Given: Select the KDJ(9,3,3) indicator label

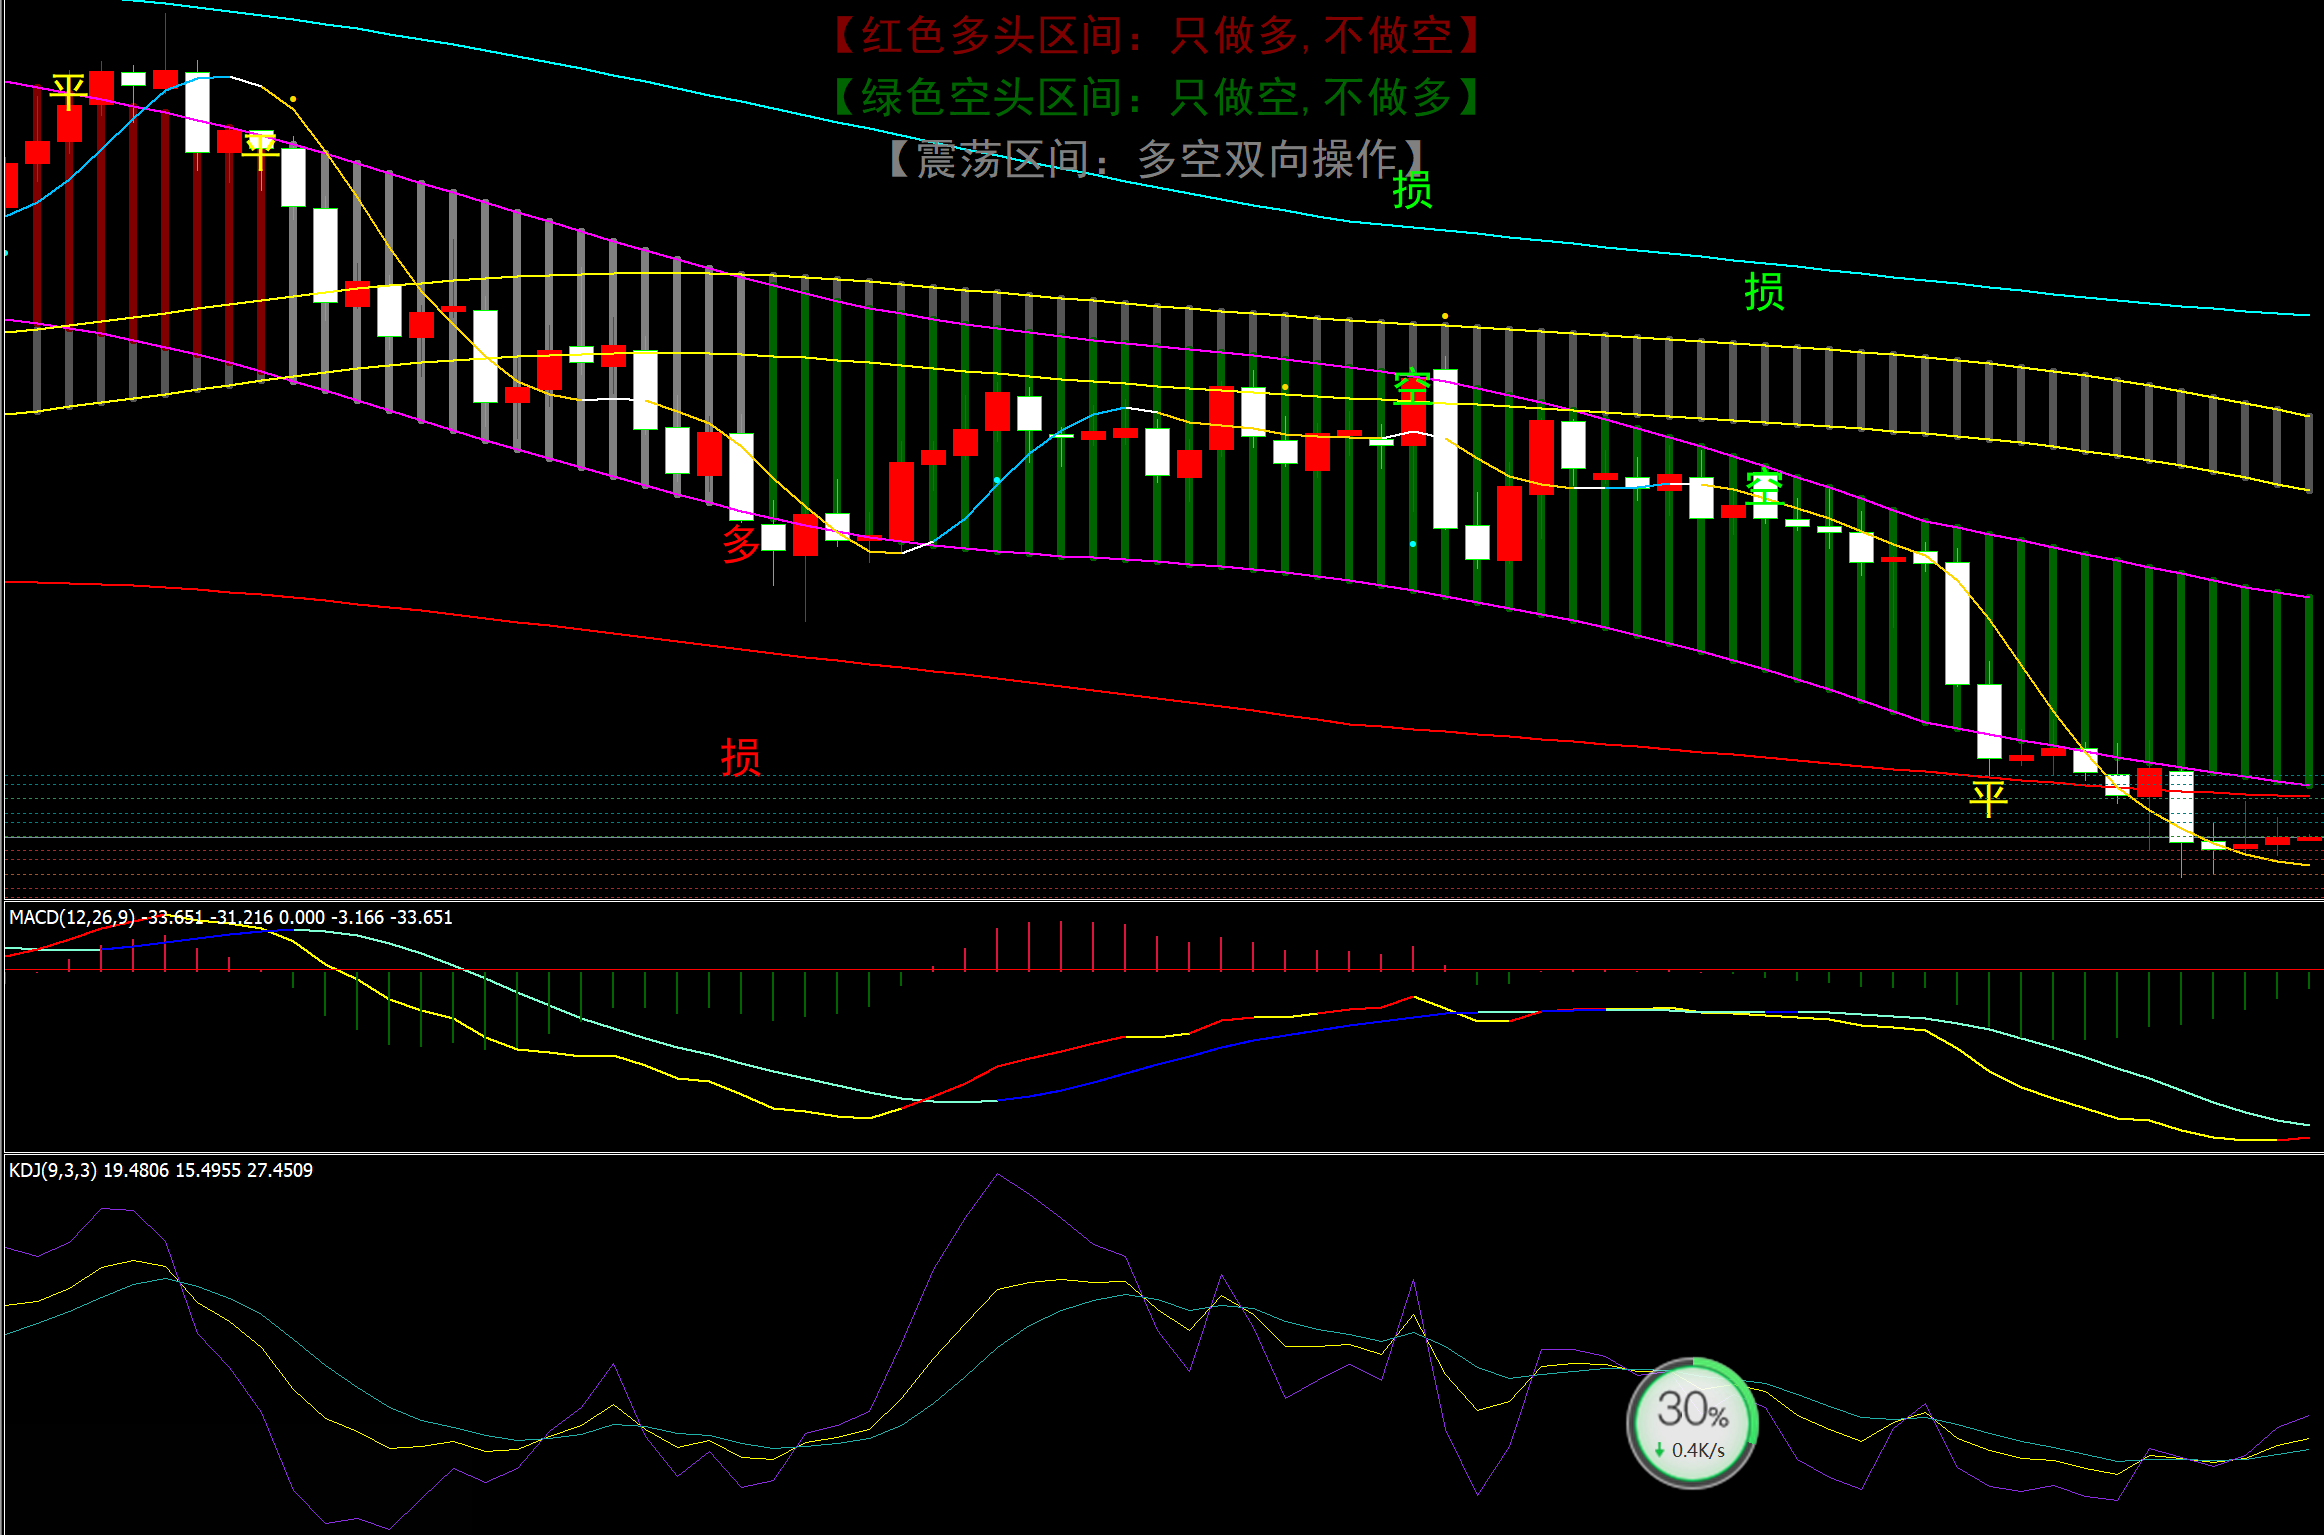Looking at the screenshot, I should 52,1170.
